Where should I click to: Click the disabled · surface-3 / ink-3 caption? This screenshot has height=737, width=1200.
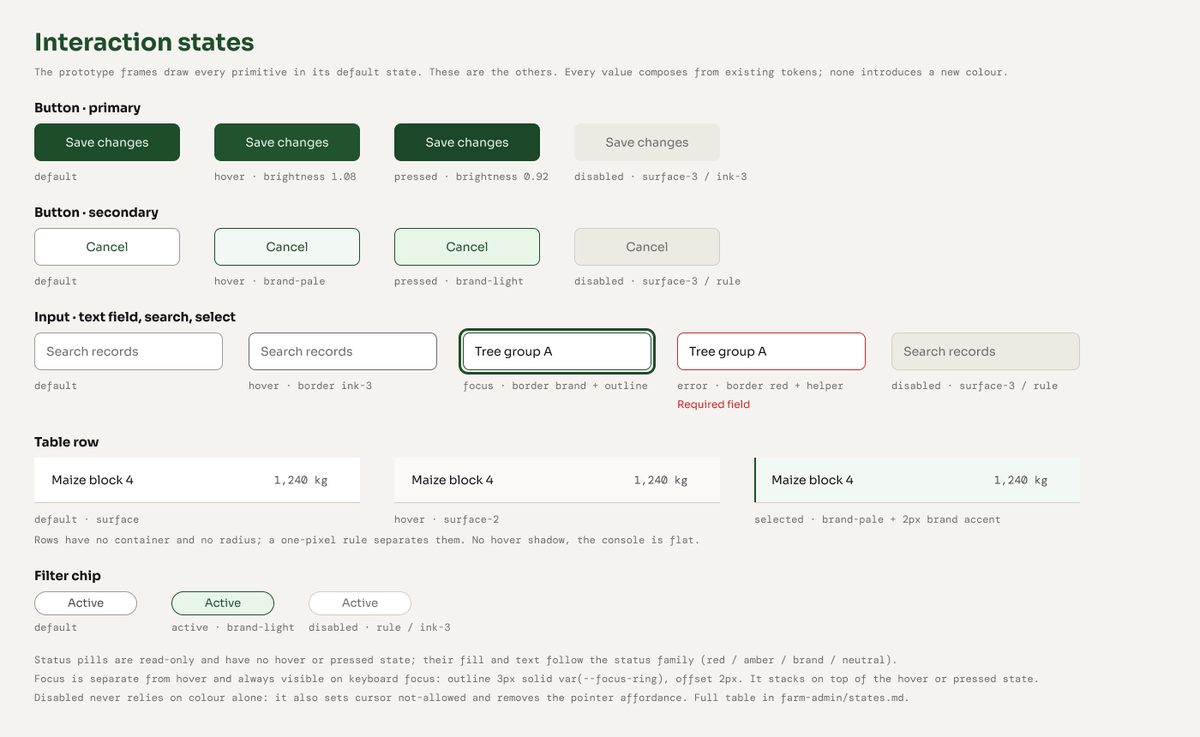point(660,176)
